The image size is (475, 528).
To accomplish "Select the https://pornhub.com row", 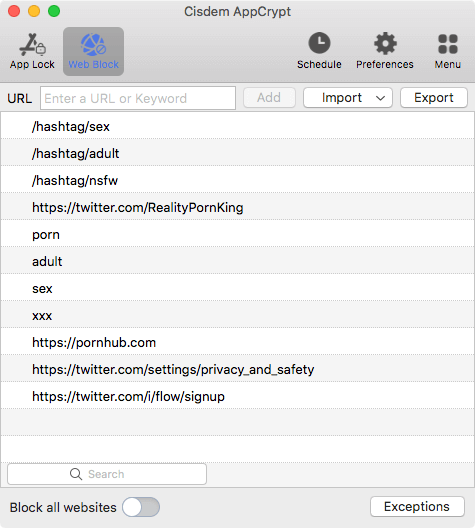I will click(237, 342).
